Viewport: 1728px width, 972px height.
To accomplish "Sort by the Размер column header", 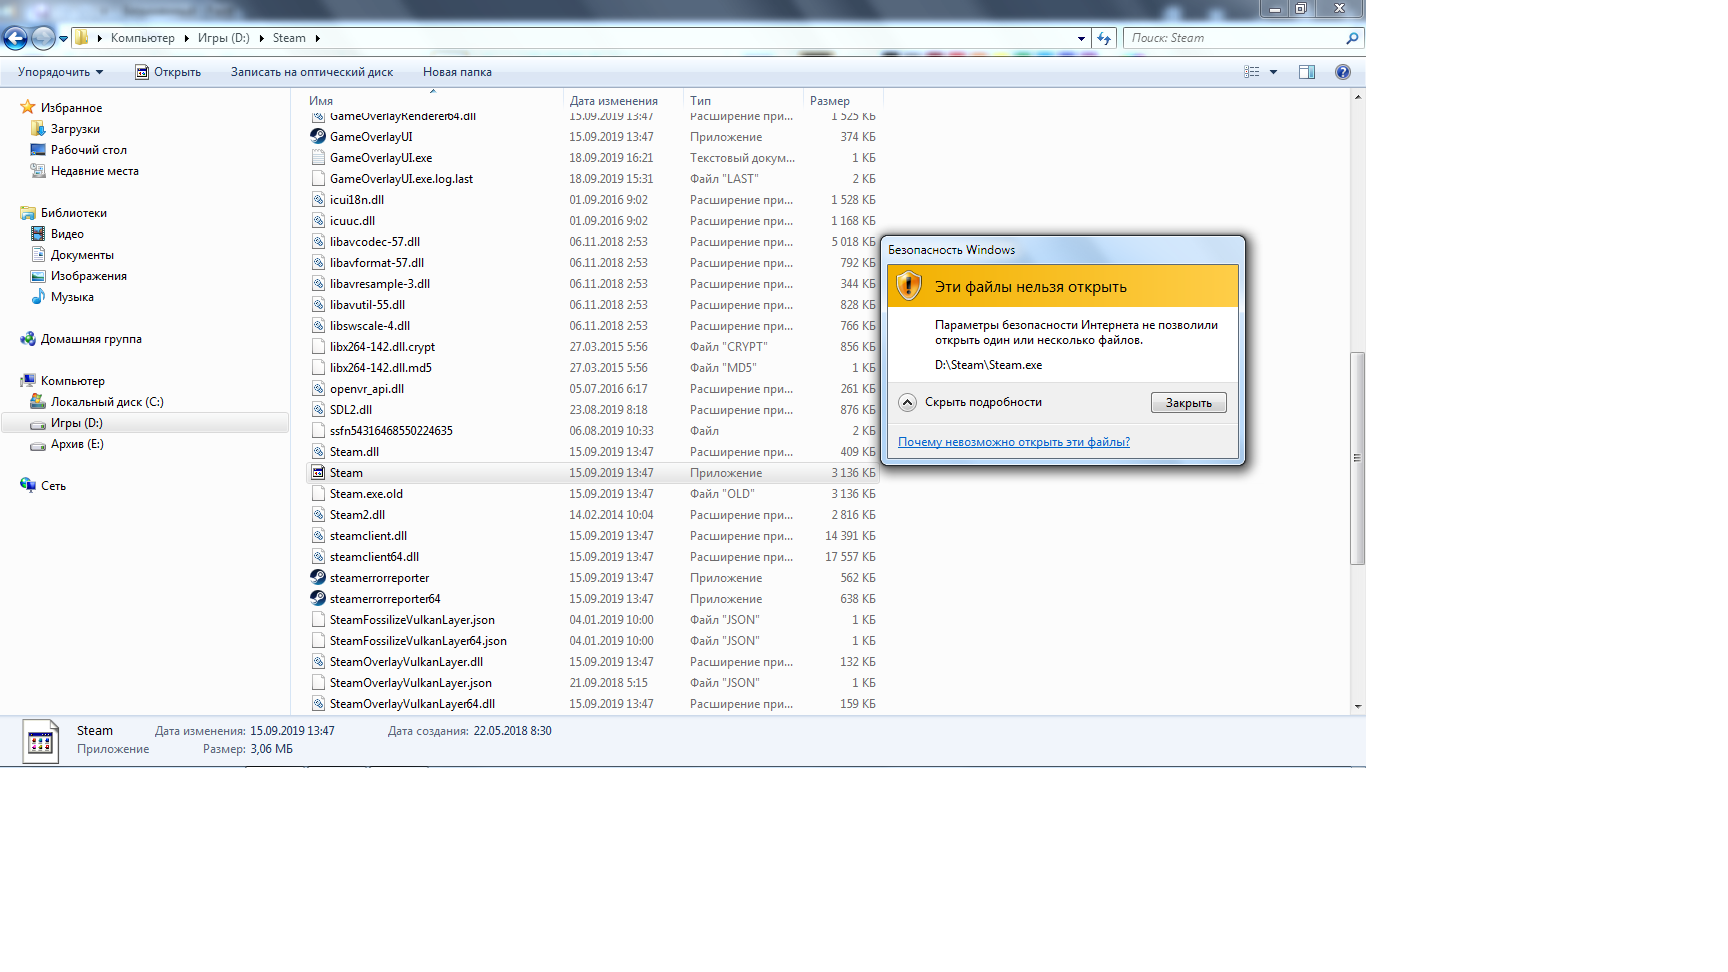I will [830, 101].
